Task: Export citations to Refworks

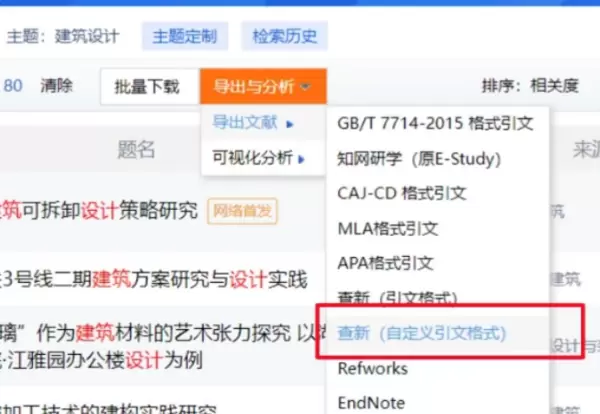Action: click(x=373, y=368)
